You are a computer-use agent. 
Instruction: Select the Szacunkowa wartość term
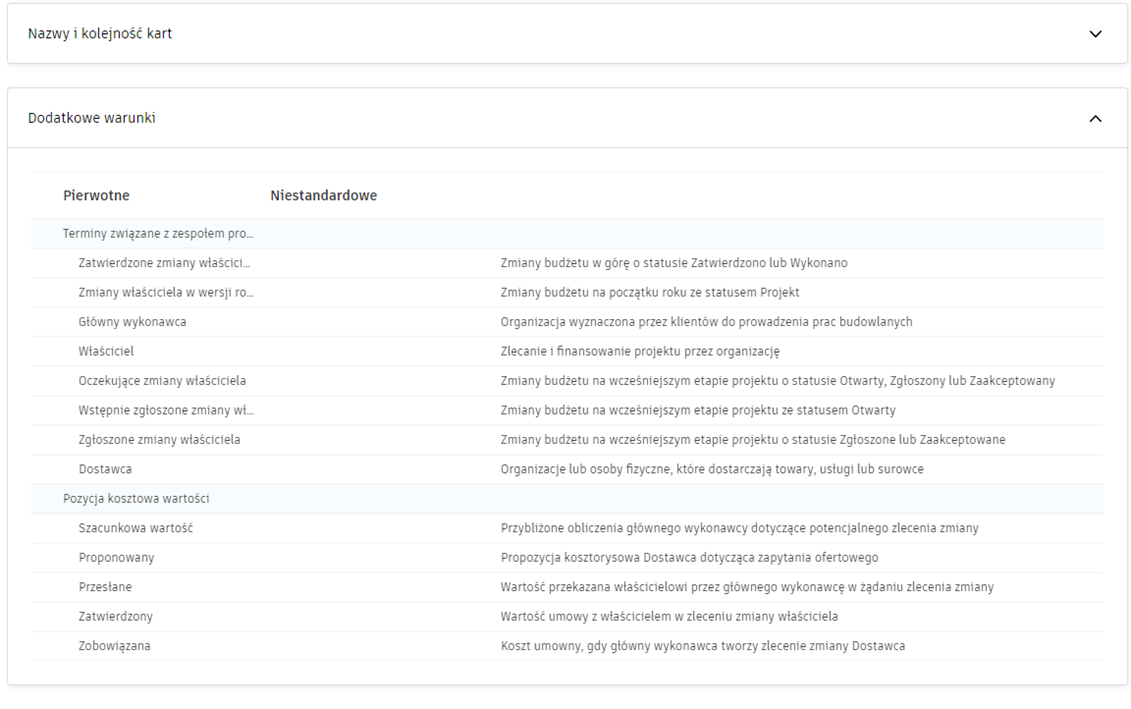tap(136, 528)
